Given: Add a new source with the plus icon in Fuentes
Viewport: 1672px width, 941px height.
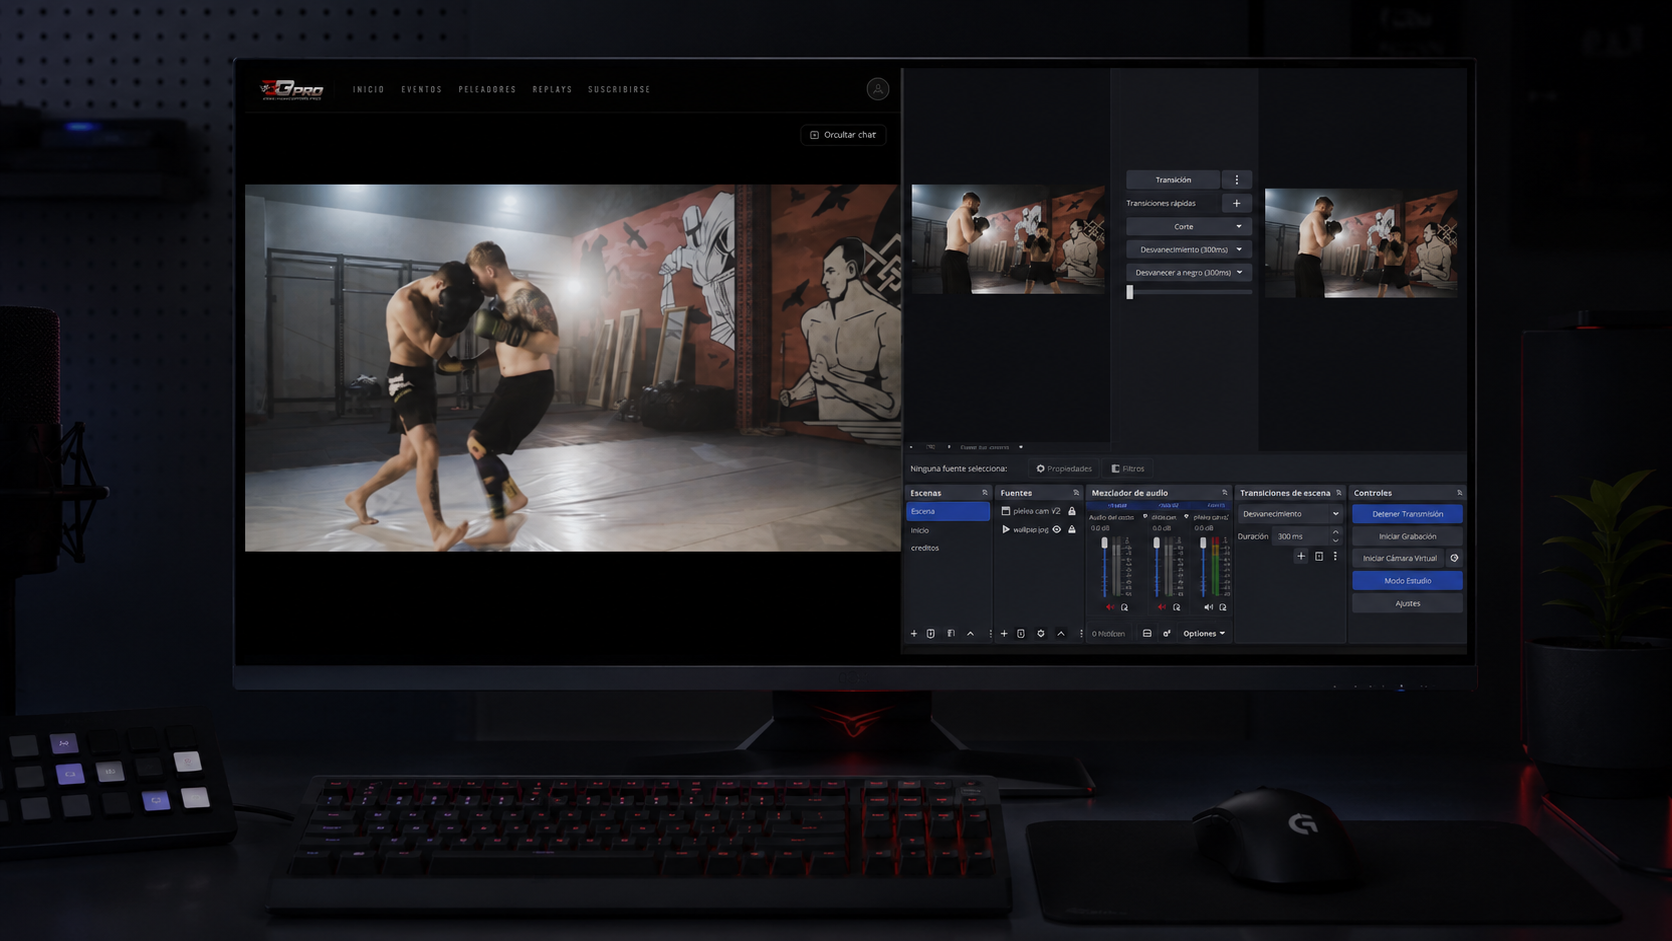Looking at the screenshot, I should (x=1004, y=633).
